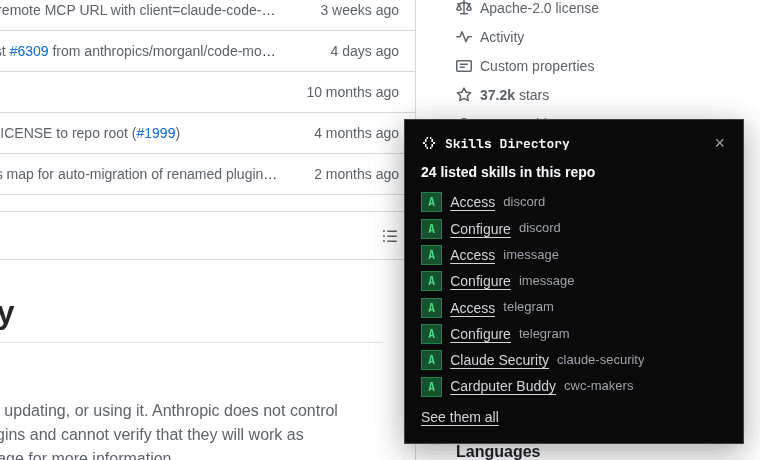This screenshot has height=460, width=760.
Task: Click the A grade badge beside Configure imessage
Action: (431, 281)
